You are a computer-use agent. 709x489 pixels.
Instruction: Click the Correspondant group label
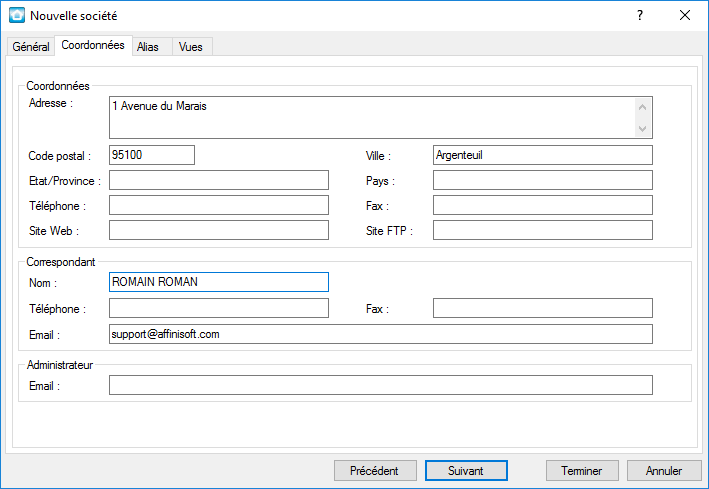tap(61, 262)
